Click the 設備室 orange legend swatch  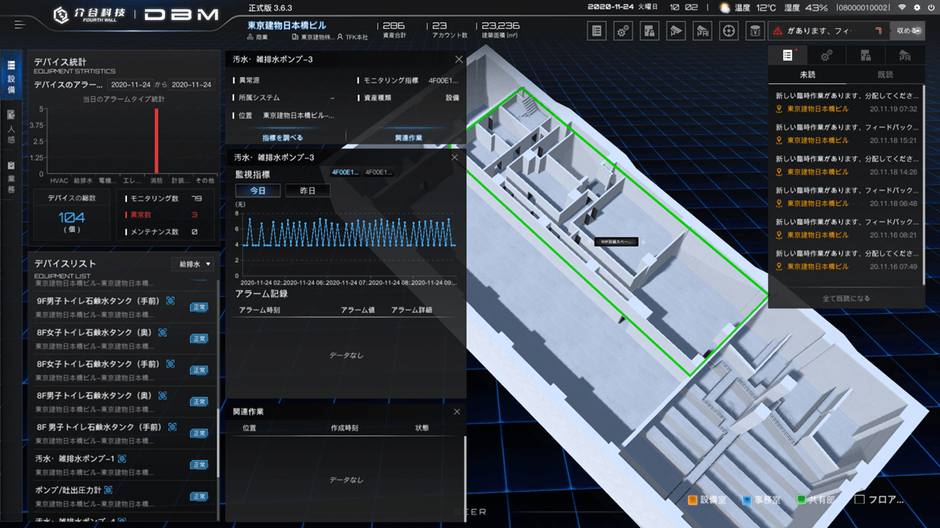pyautogui.click(x=691, y=499)
